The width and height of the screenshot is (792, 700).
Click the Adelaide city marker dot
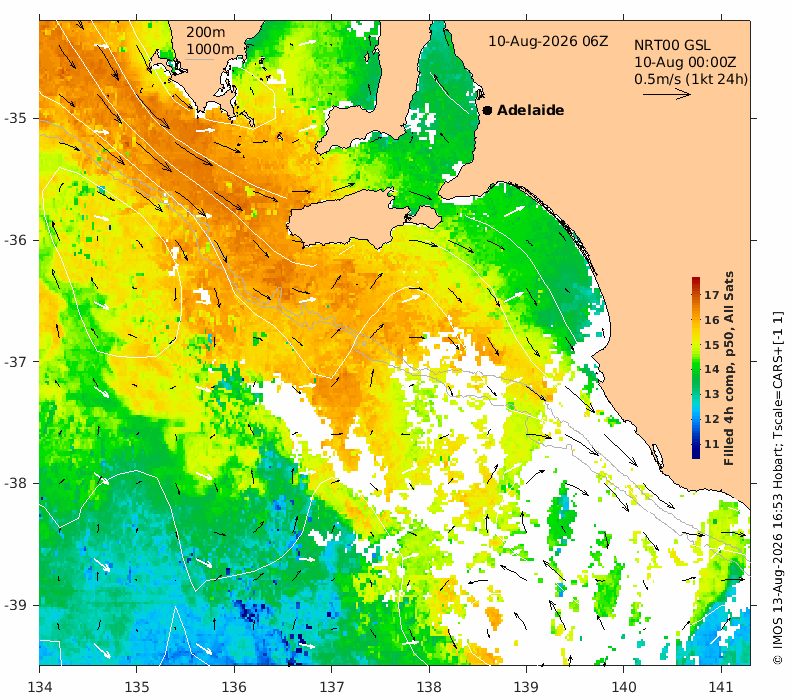click(x=487, y=110)
